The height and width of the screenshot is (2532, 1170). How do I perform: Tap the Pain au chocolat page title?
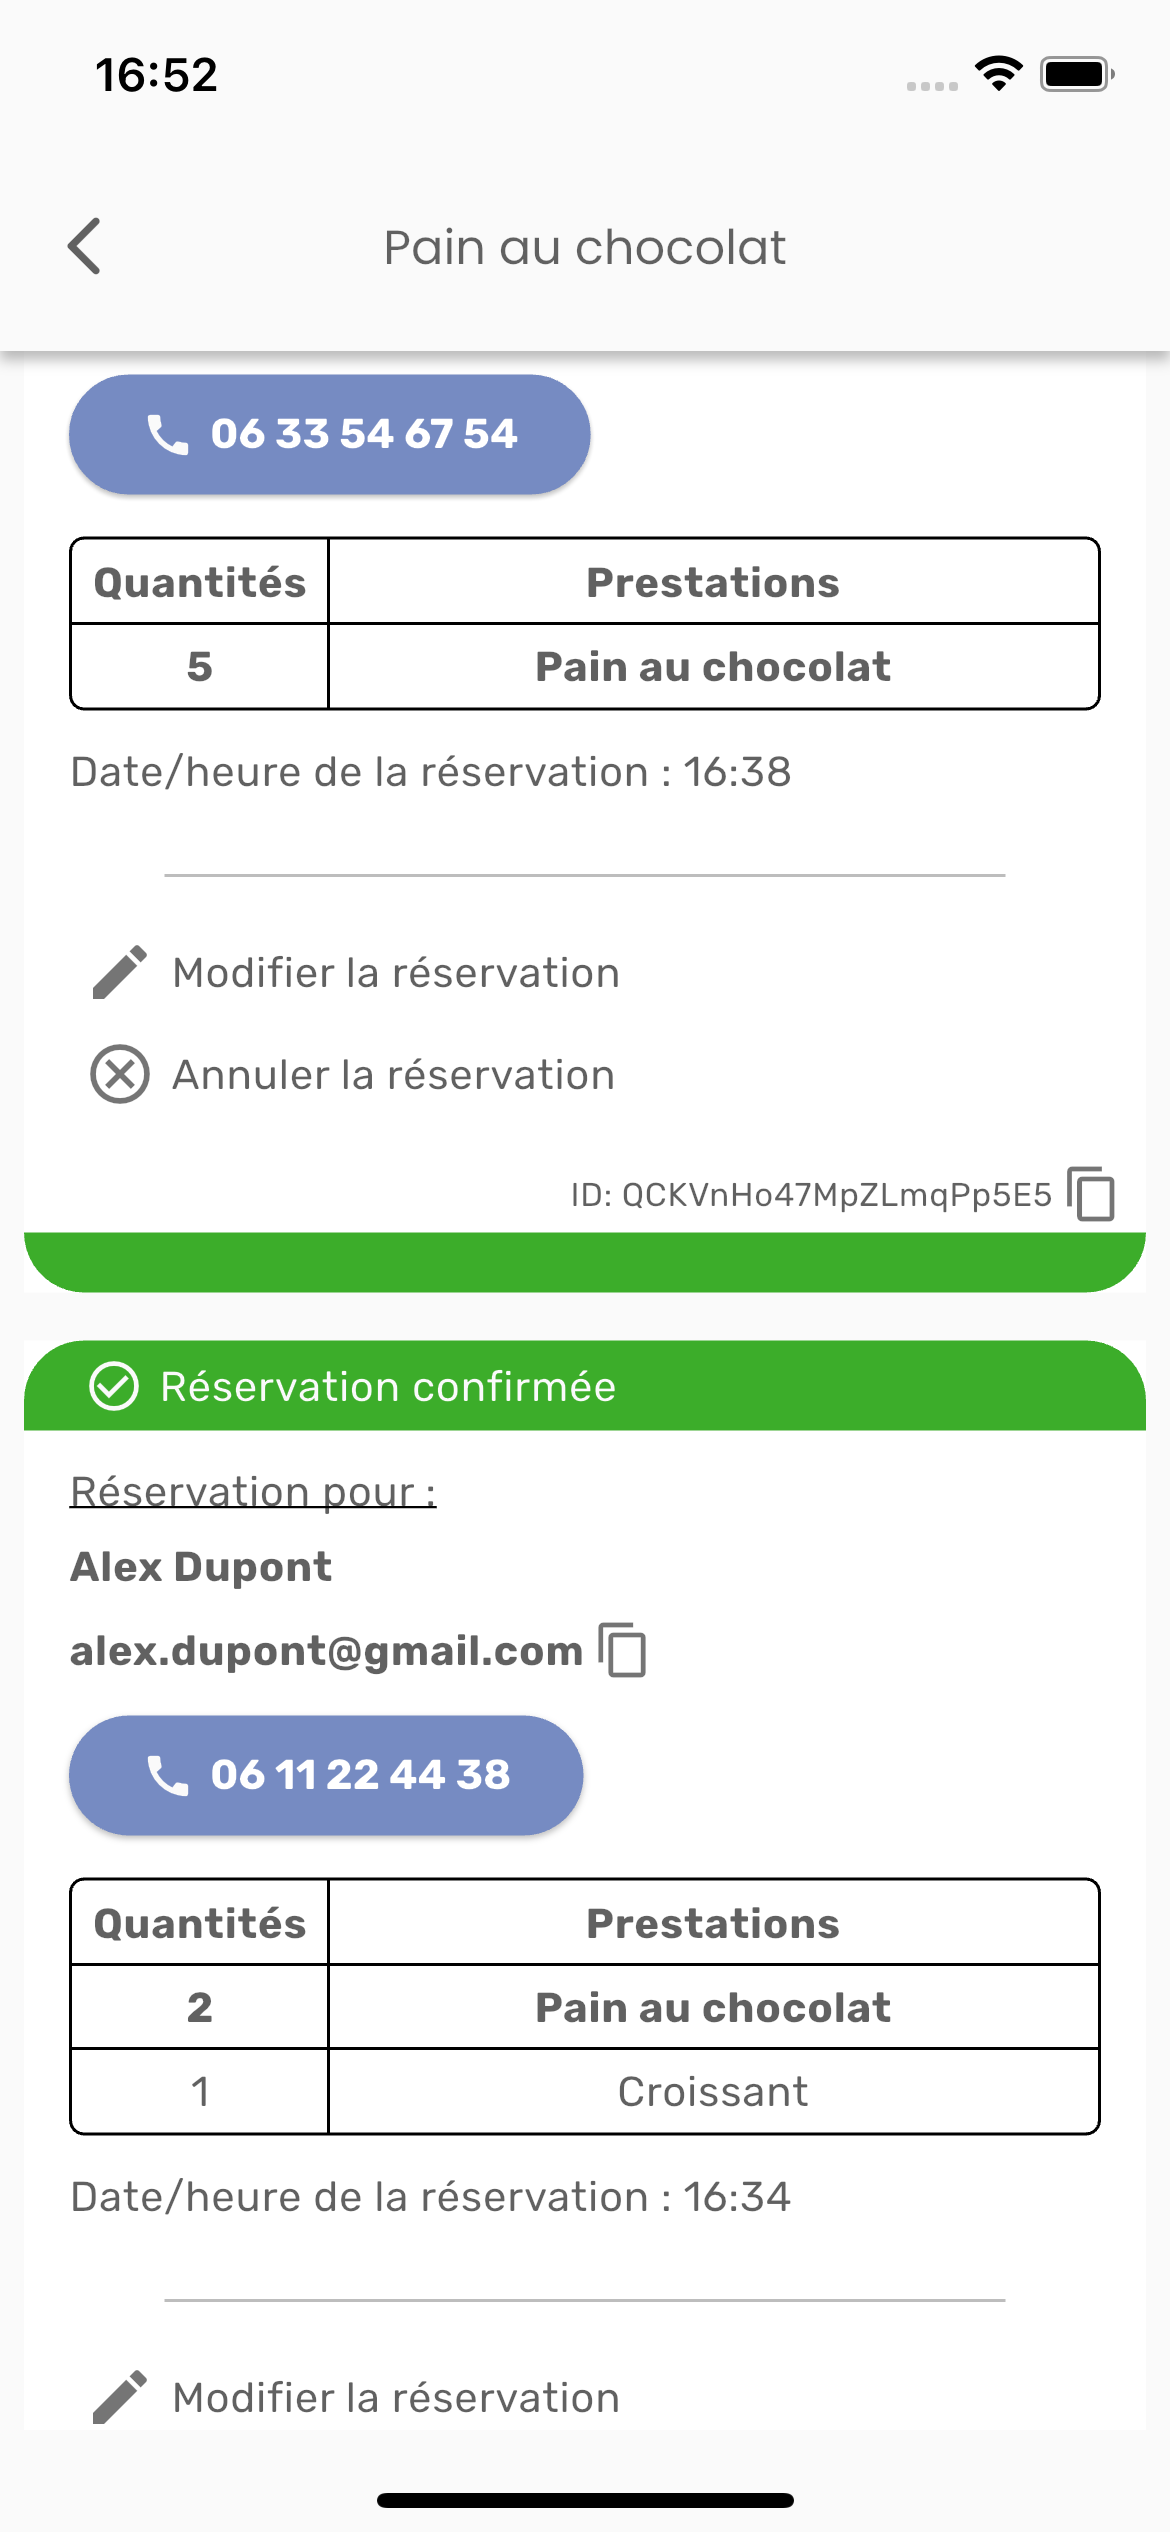(x=585, y=247)
